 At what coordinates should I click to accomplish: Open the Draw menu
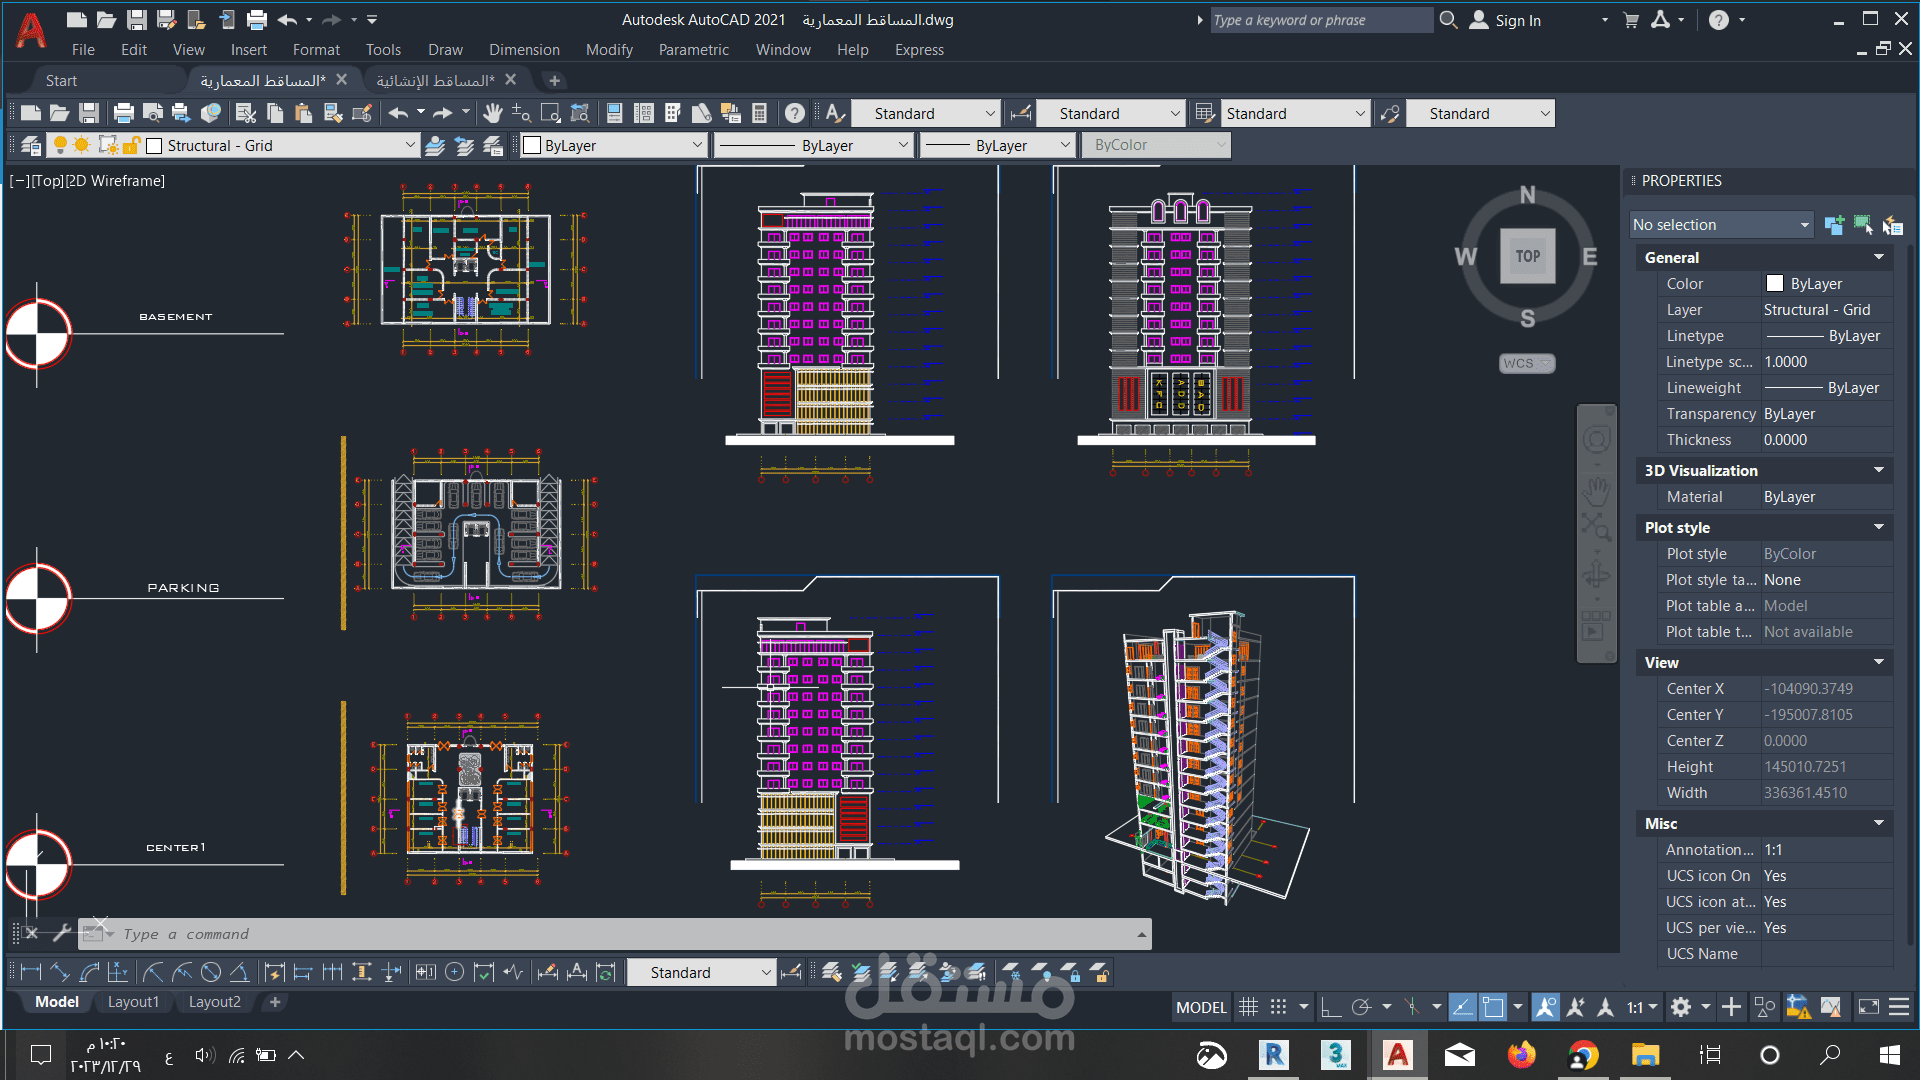pos(445,50)
